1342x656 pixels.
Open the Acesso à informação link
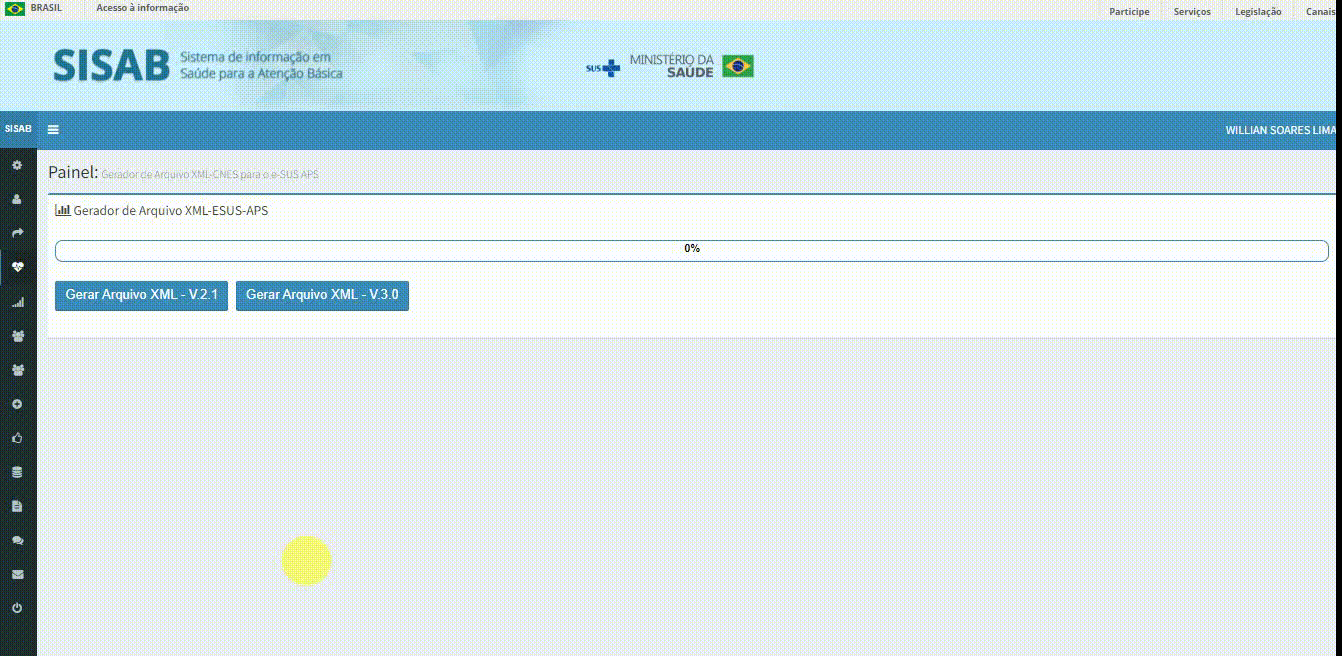click(x=142, y=8)
